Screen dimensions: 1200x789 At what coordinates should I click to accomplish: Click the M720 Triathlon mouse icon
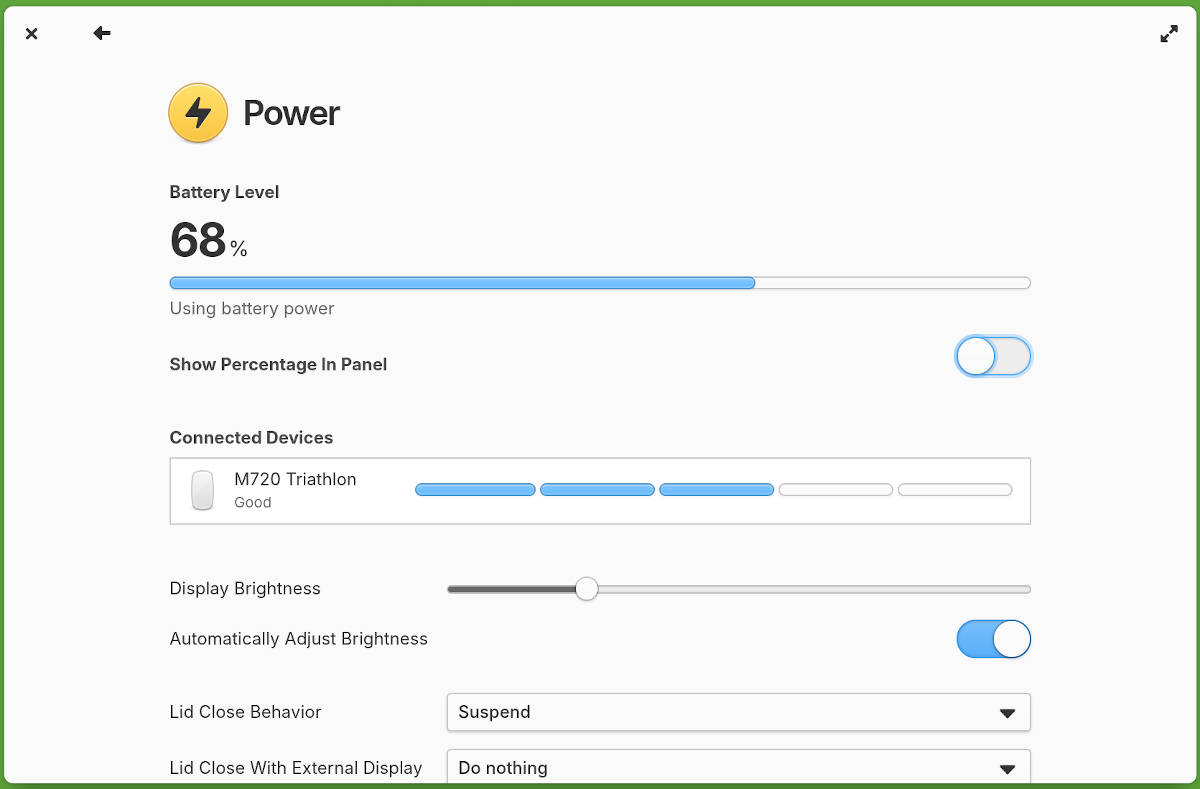(203, 490)
